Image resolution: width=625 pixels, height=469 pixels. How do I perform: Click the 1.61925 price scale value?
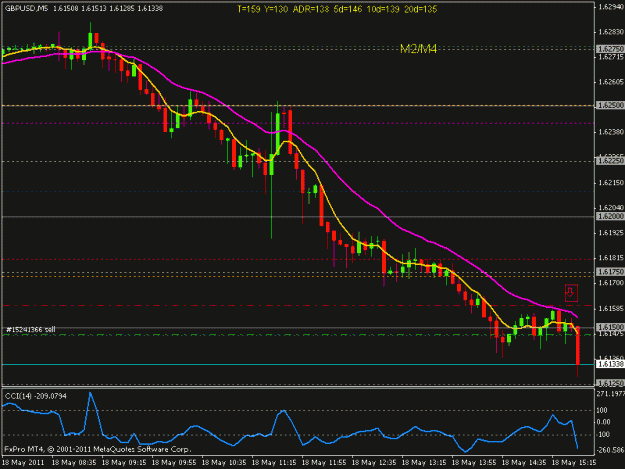[611, 232]
